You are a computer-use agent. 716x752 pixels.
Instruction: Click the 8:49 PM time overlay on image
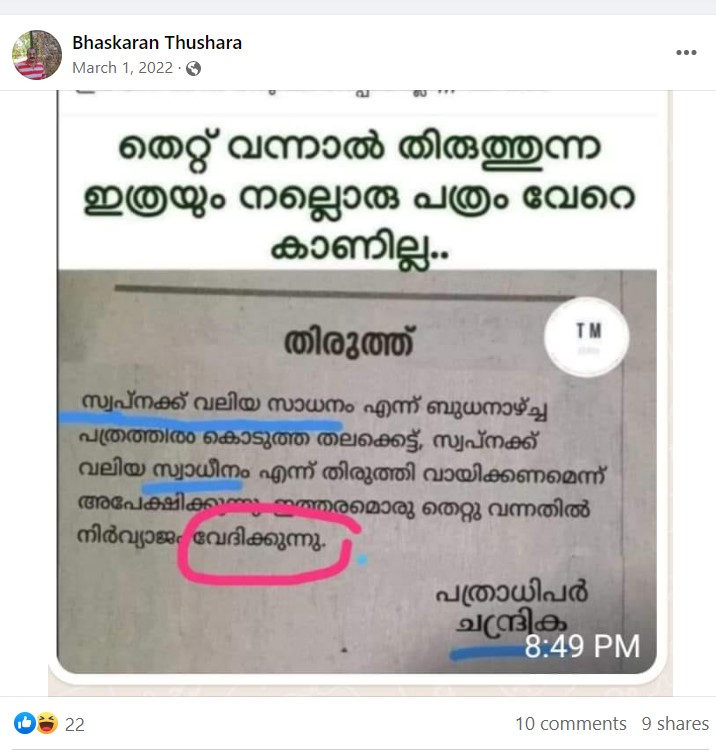click(582, 646)
